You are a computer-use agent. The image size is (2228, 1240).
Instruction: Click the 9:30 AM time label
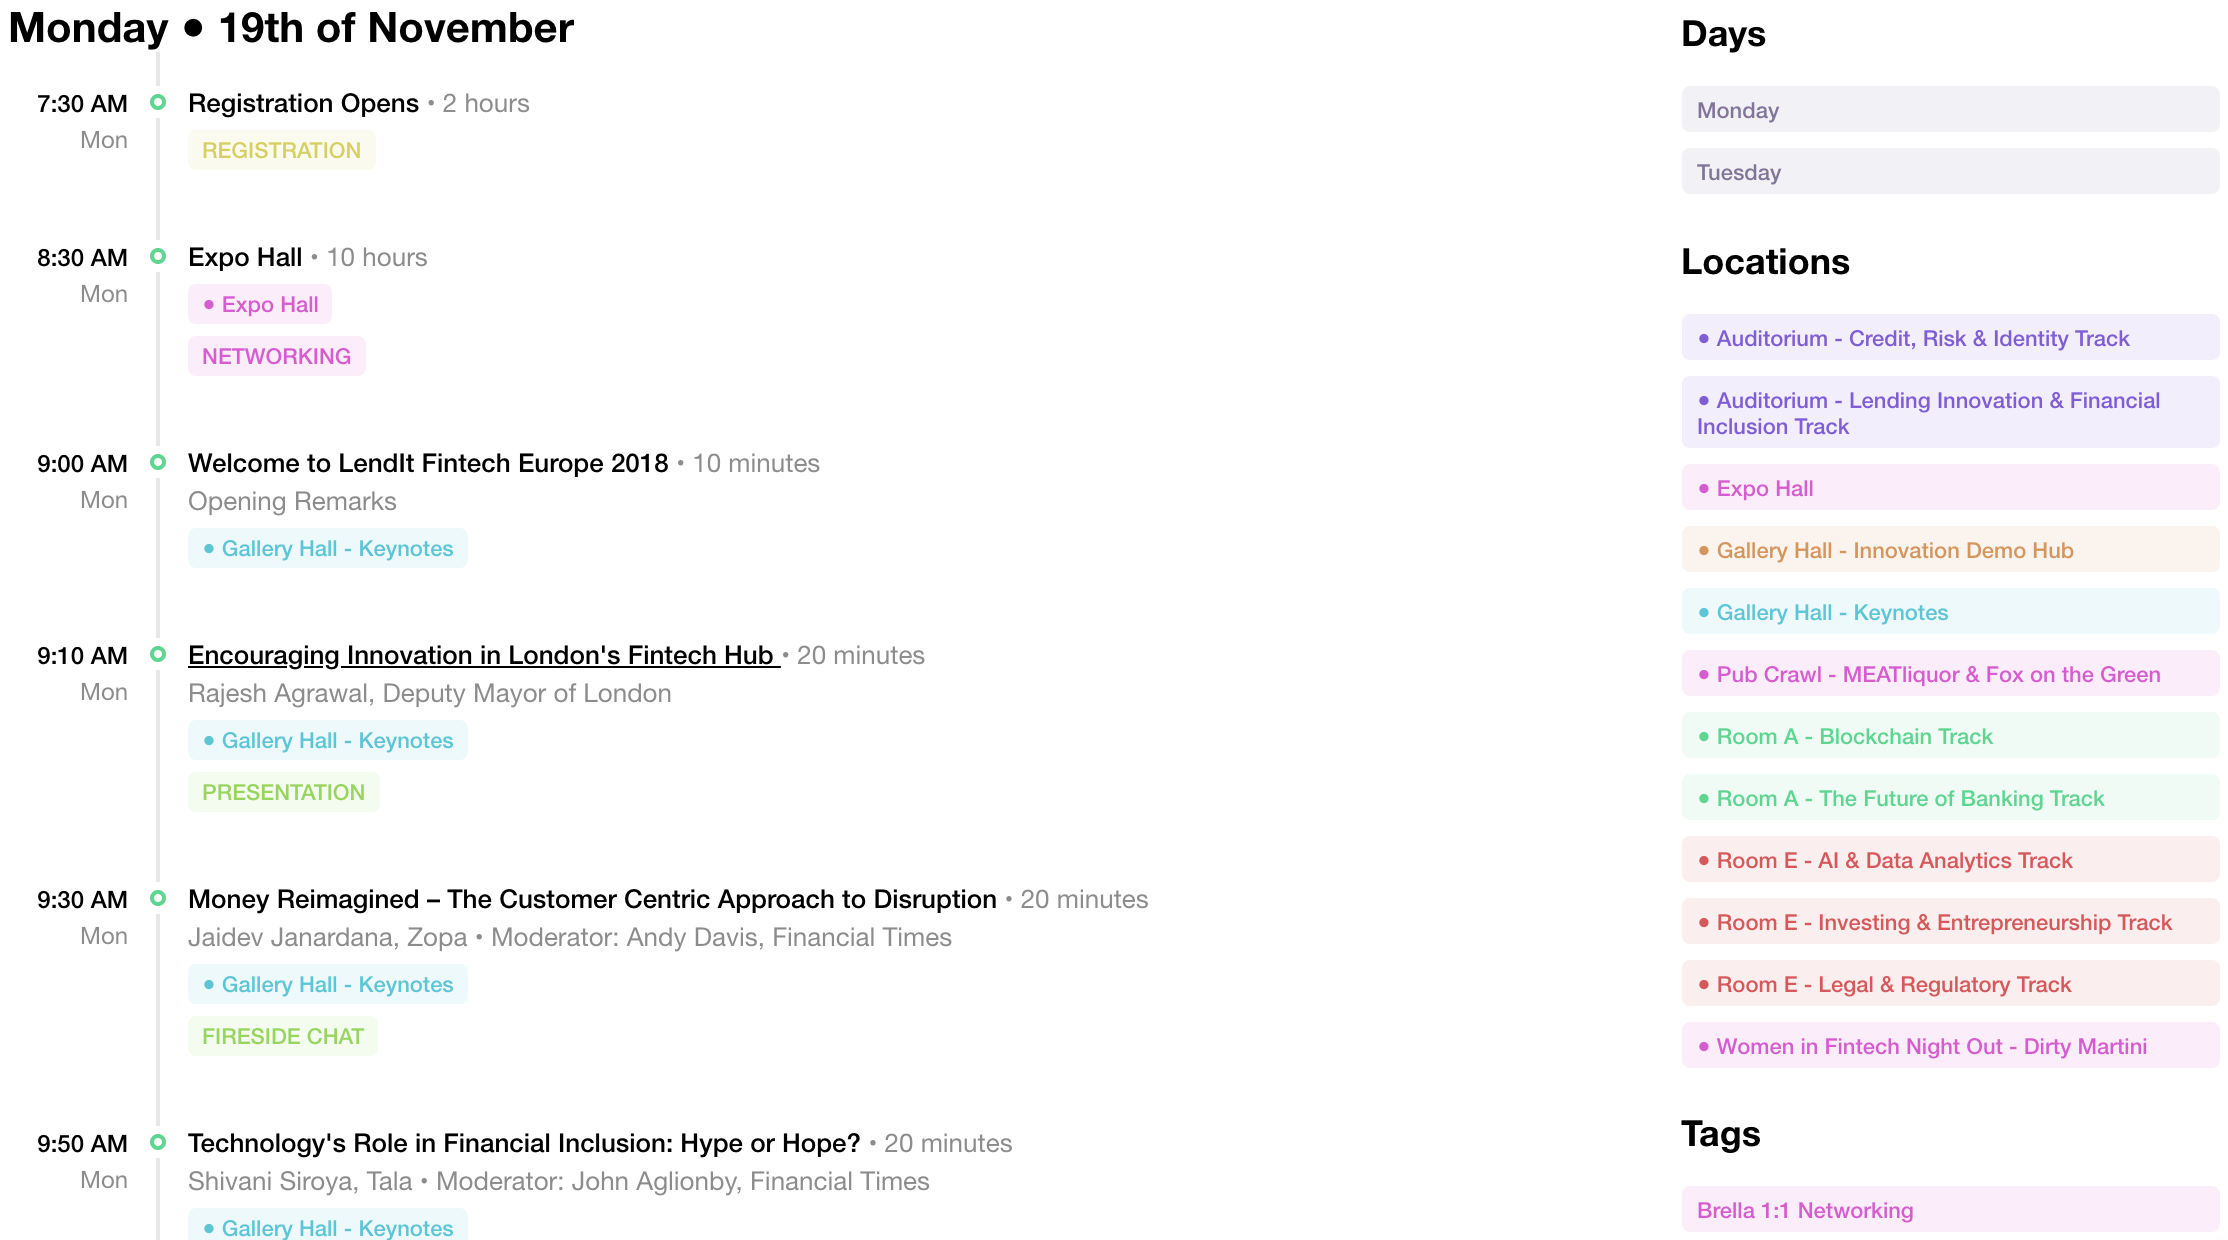(82, 900)
